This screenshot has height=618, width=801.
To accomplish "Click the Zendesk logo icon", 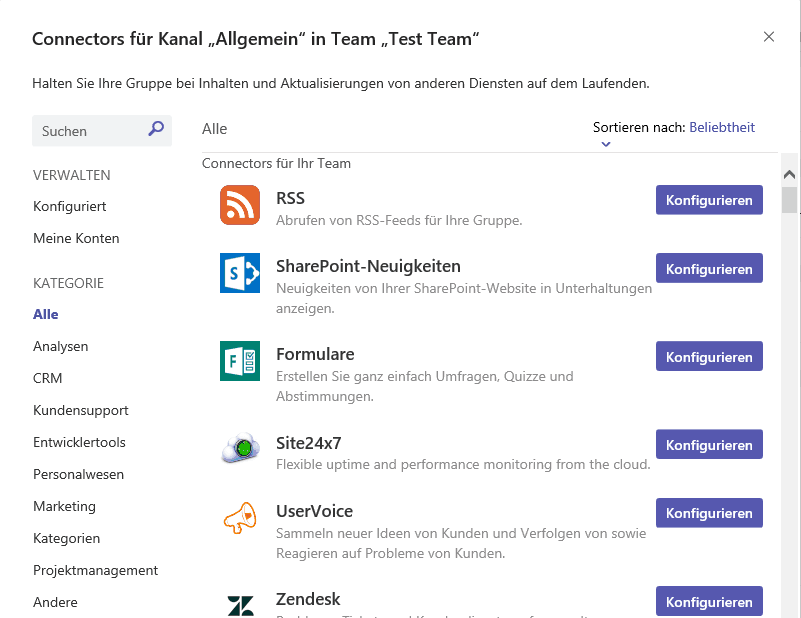I will pyautogui.click(x=240, y=604).
